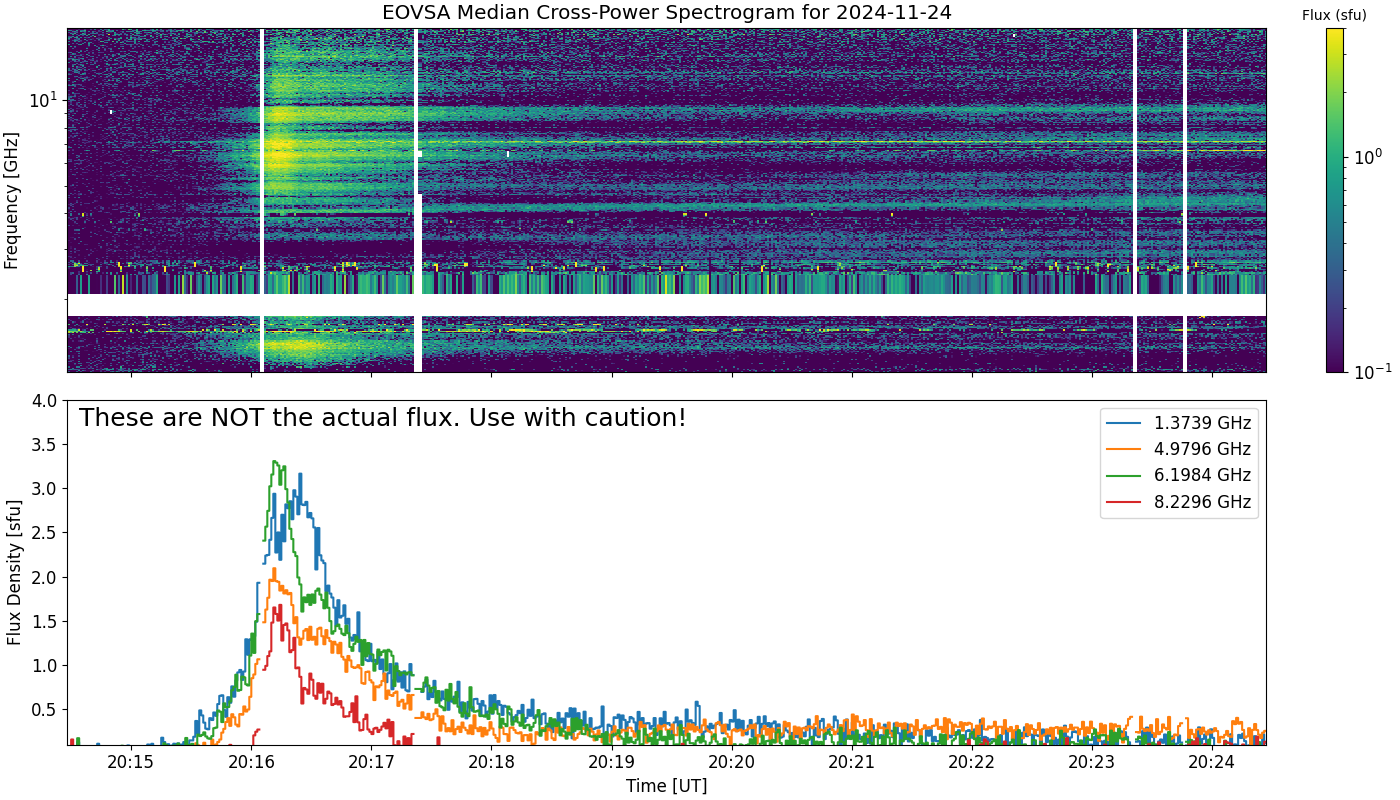Click the 4.0 flux density tick label

pos(45,401)
